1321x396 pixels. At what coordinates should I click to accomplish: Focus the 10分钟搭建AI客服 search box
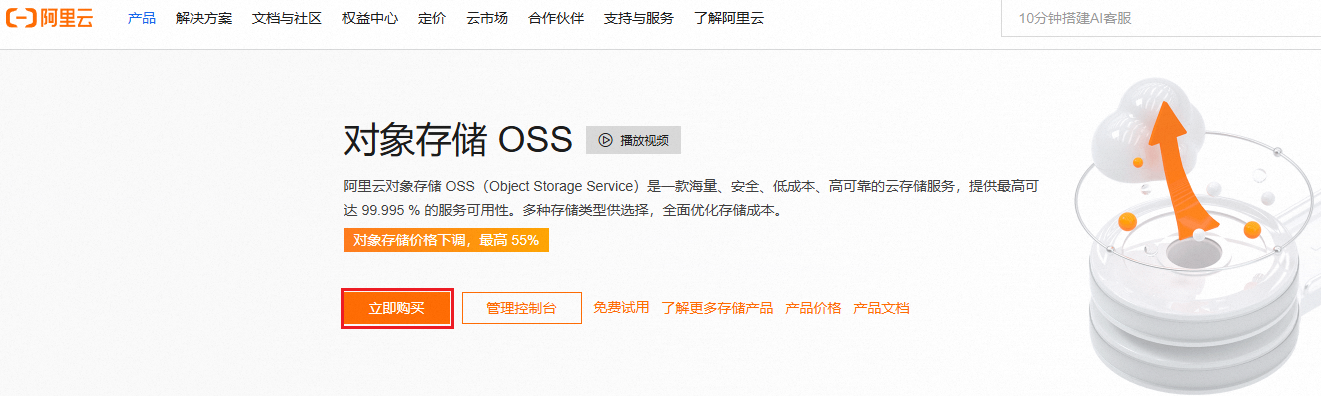coord(1161,18)
